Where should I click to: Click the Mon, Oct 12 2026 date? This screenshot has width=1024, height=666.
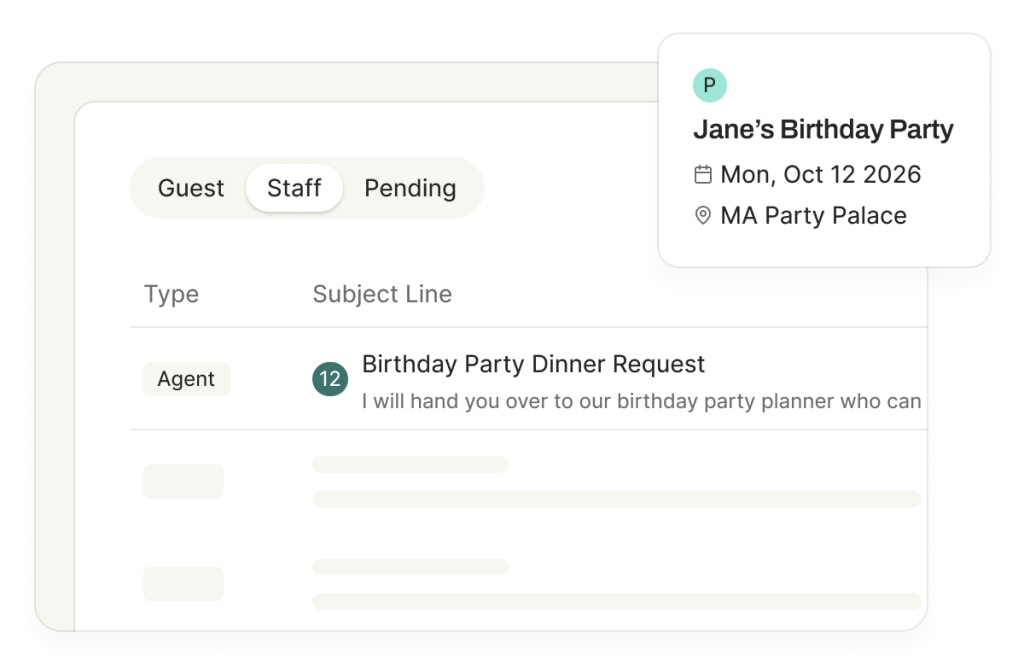pos(820,174)
